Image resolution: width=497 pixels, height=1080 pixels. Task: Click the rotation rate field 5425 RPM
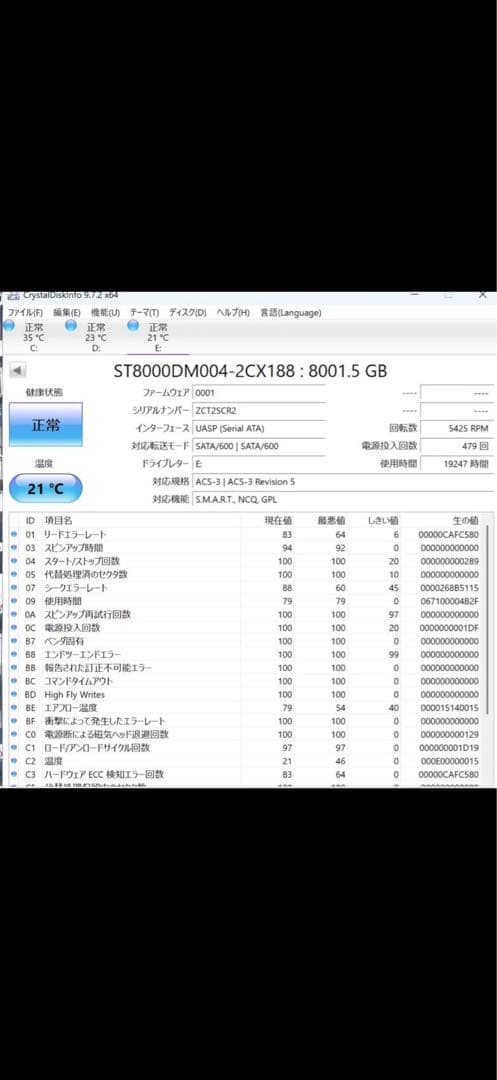(457, 428)
